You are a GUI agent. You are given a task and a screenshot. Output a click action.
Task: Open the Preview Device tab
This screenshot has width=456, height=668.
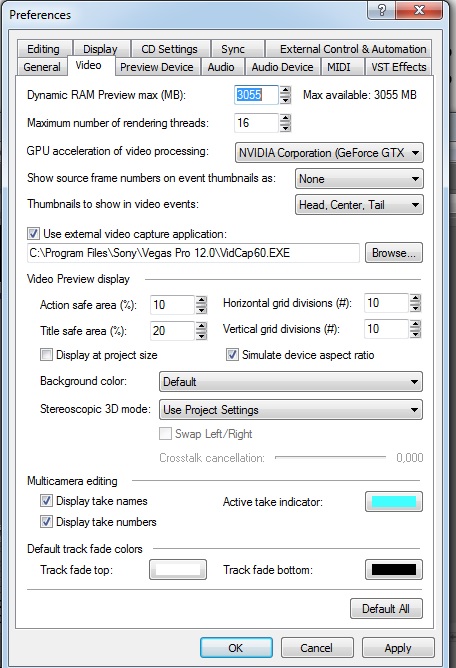(x=156, y=67)
